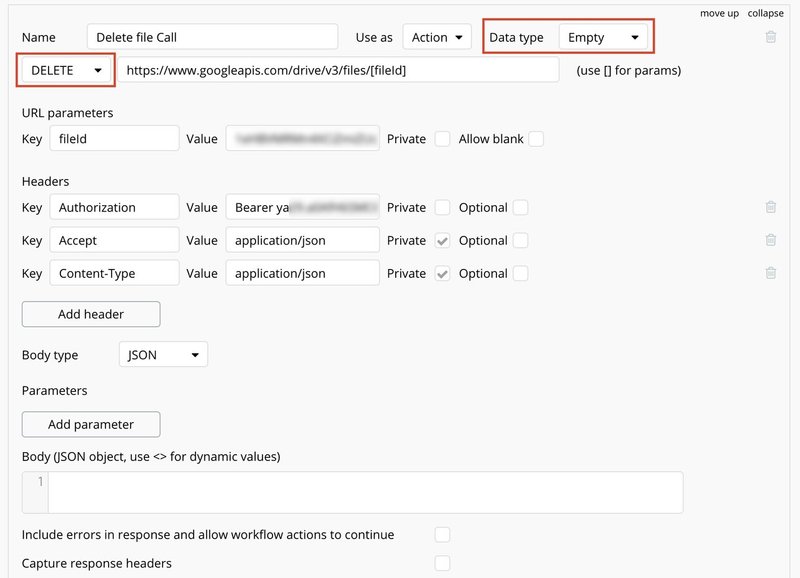Uncheck Private for the Content-Type header

442,273
